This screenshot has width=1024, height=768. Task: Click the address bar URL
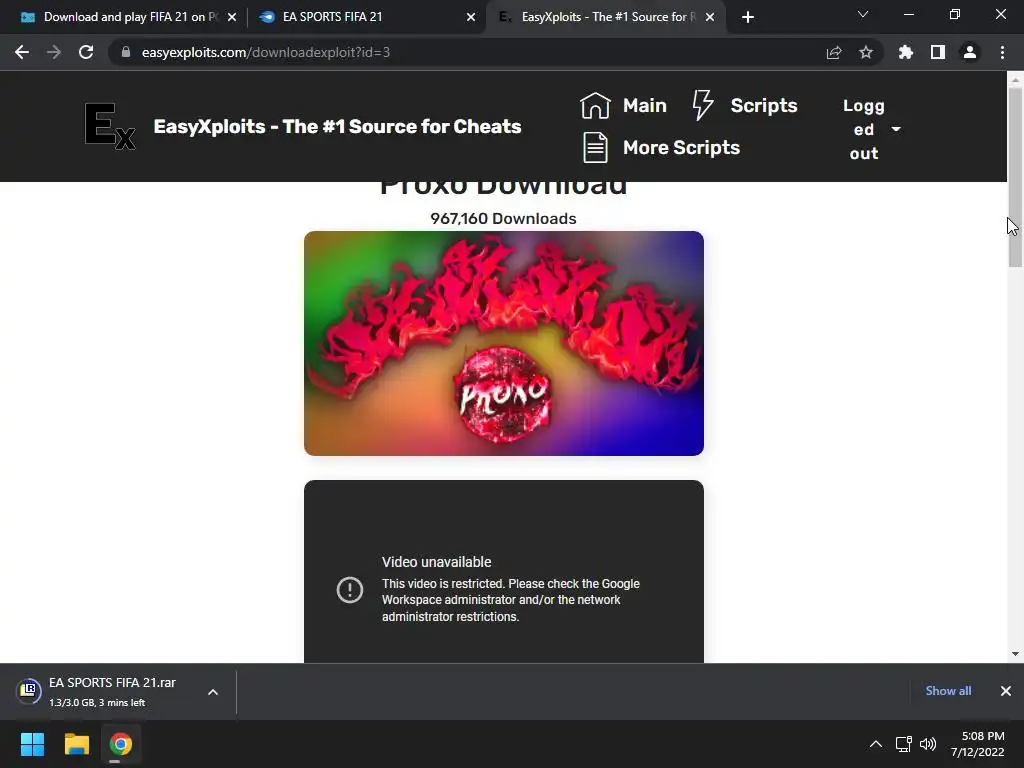[266, 52]
